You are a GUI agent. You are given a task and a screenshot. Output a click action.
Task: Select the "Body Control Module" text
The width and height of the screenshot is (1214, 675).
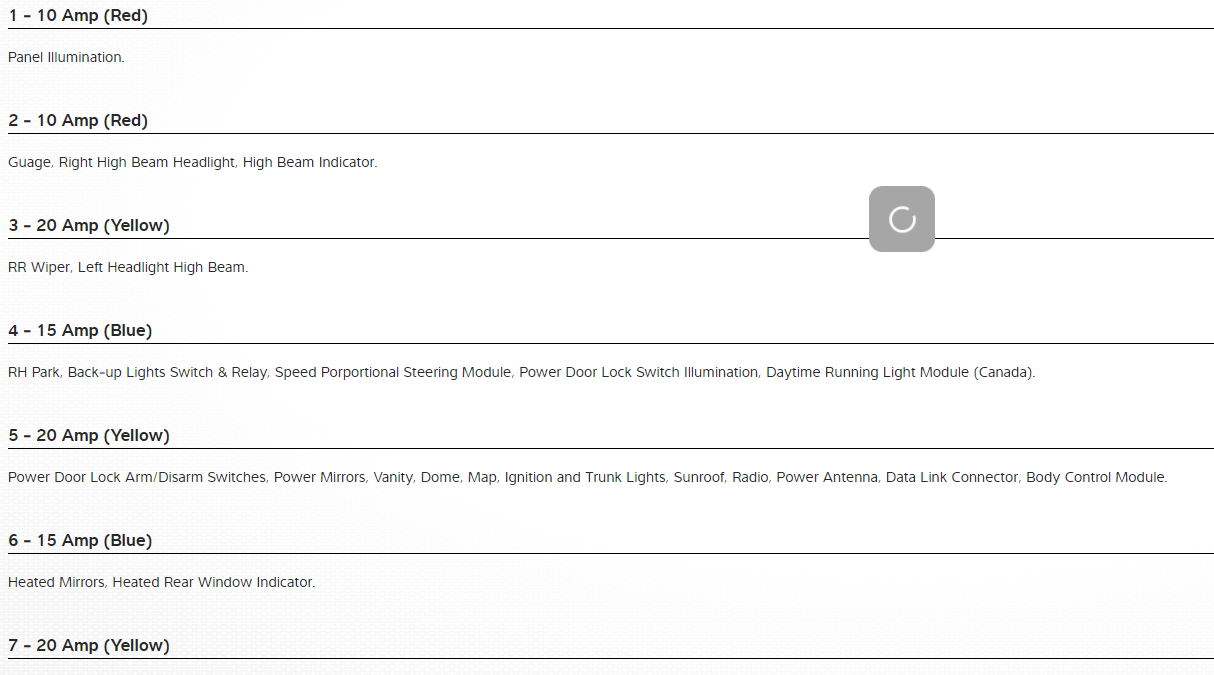click(1095, 478)
